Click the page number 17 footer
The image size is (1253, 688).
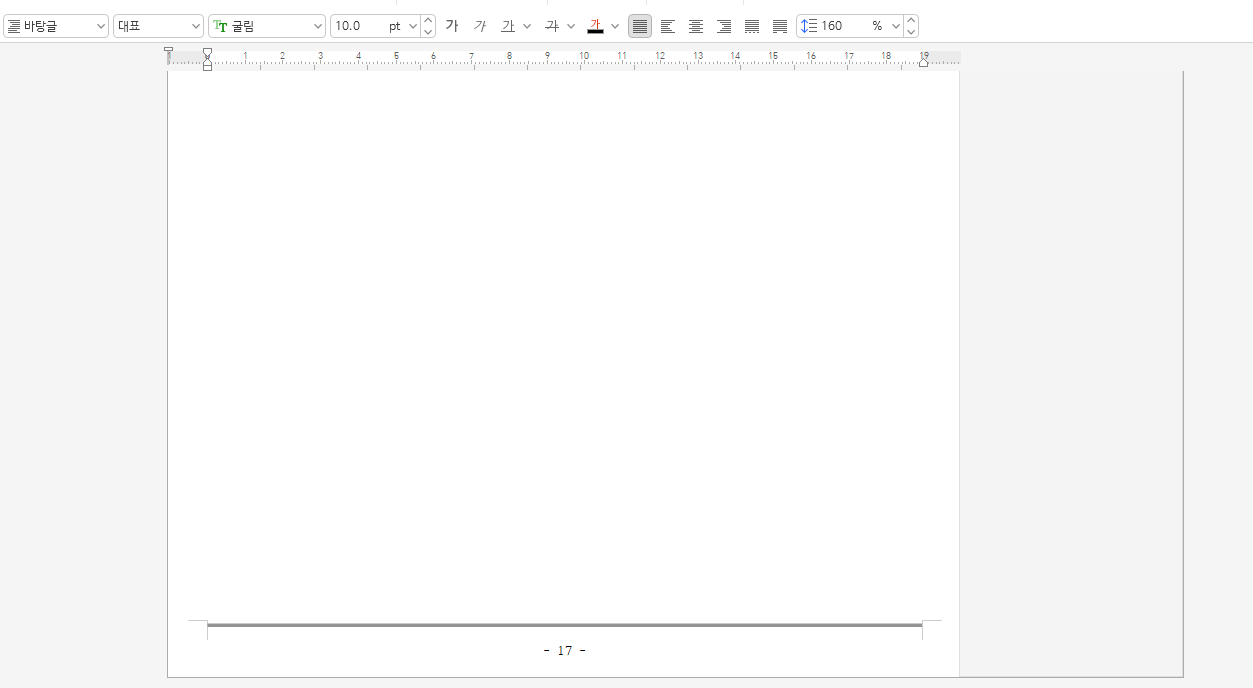click(565, 651)
